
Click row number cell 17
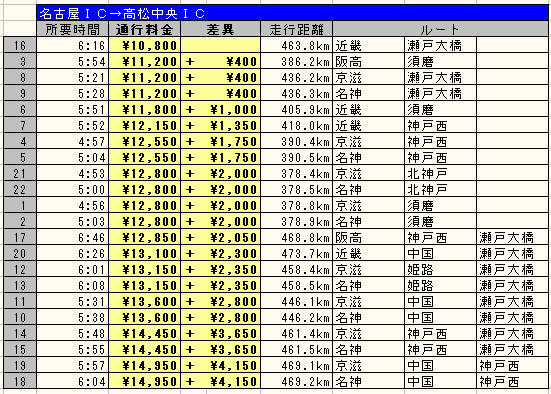coord(20,237)
